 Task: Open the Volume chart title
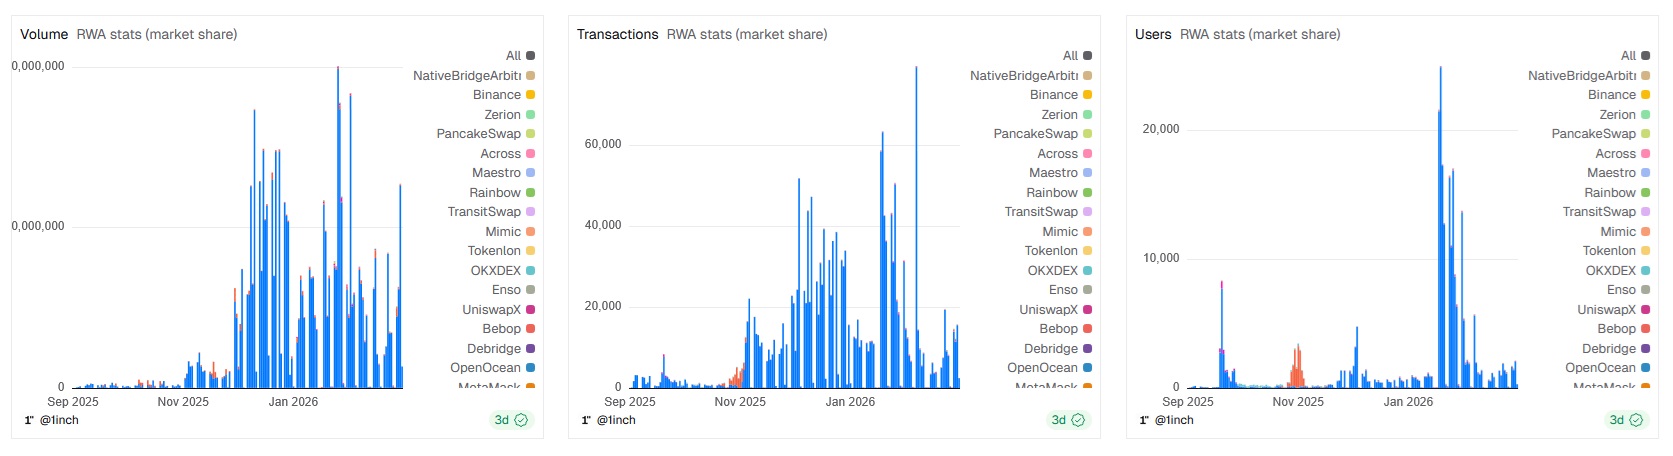pos(44,34)
